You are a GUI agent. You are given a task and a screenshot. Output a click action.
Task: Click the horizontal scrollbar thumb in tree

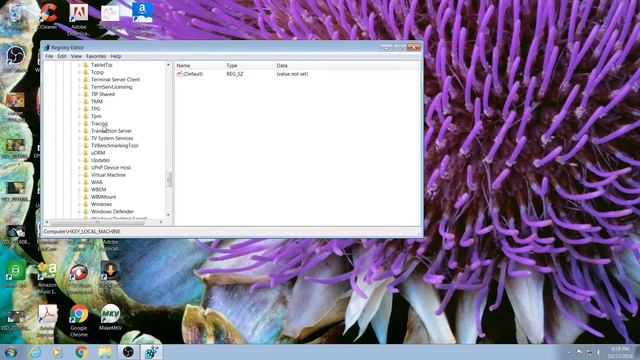(97, 222)
